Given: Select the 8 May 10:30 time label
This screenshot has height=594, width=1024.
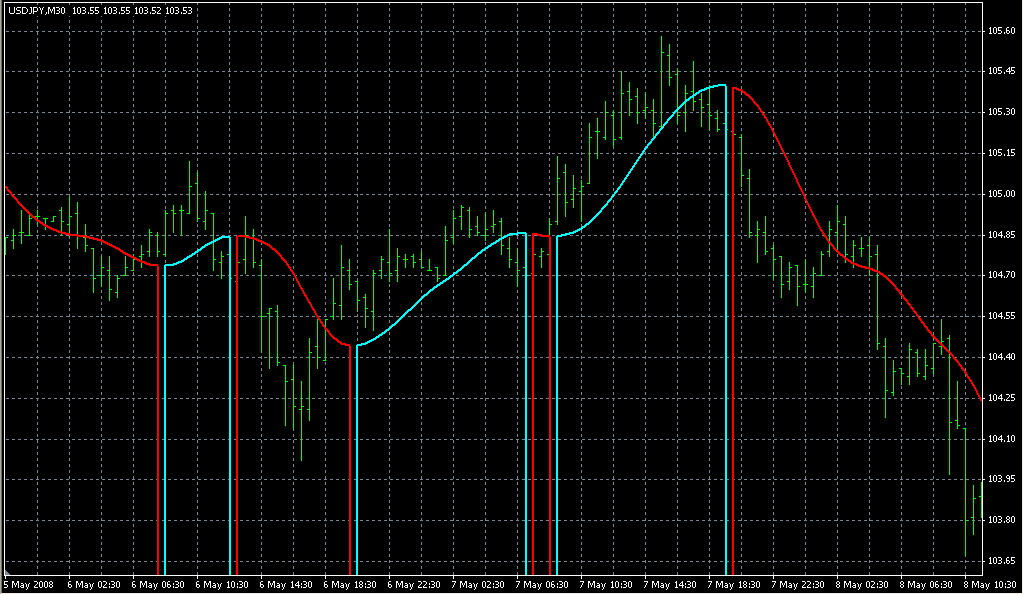Looking at the screenshot, I should (x=990, y=584).
